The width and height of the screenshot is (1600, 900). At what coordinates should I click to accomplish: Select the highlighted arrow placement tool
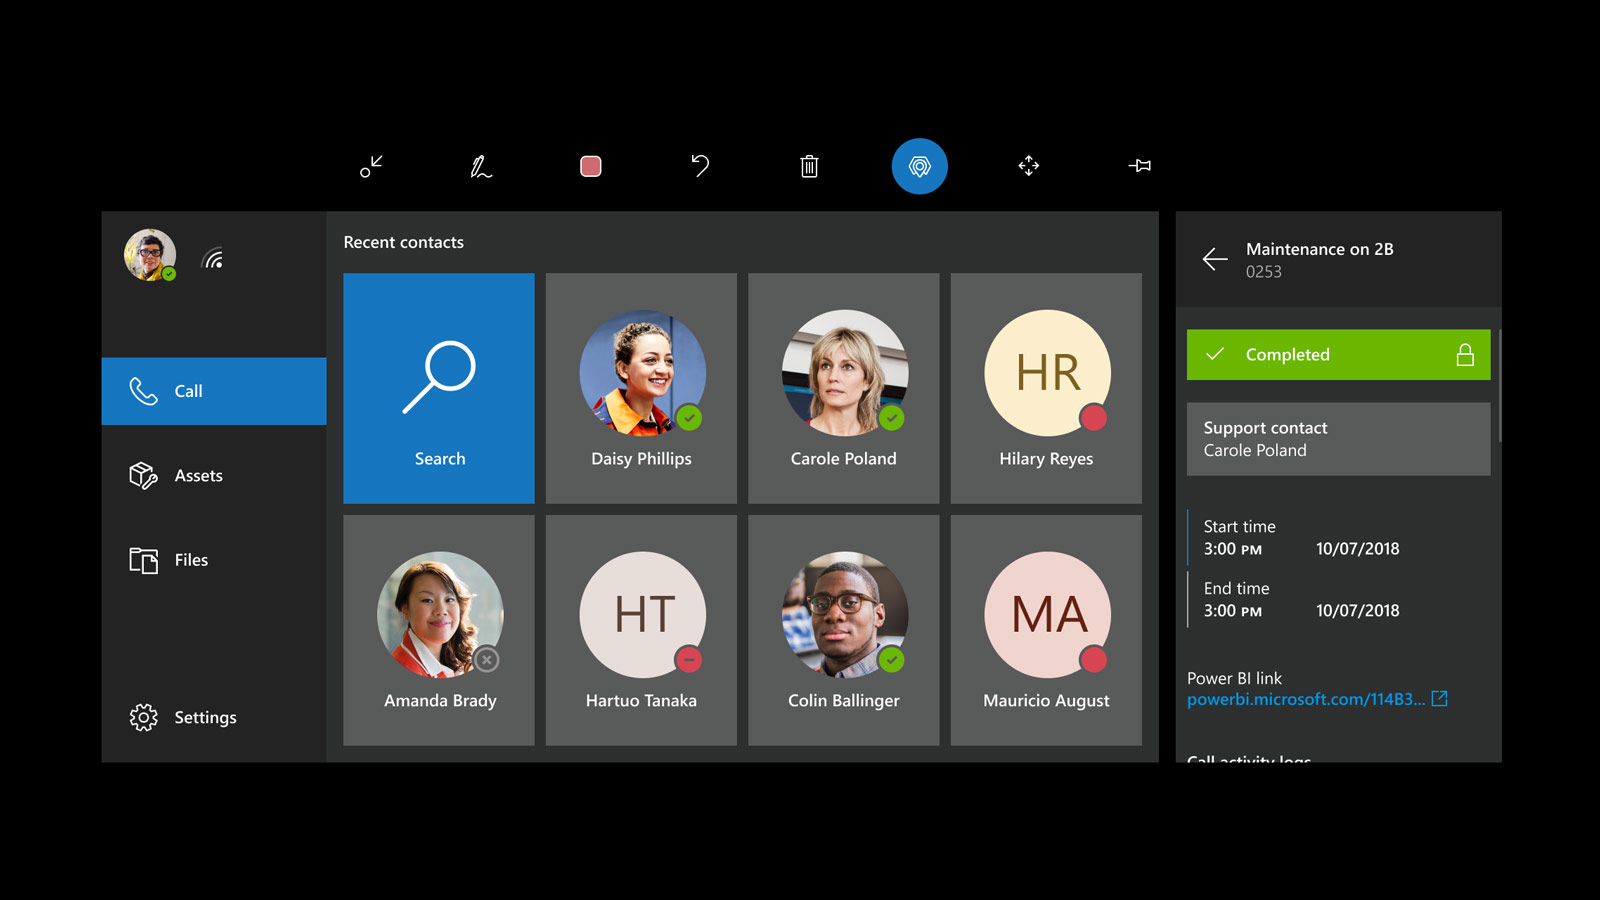point(919,166)
